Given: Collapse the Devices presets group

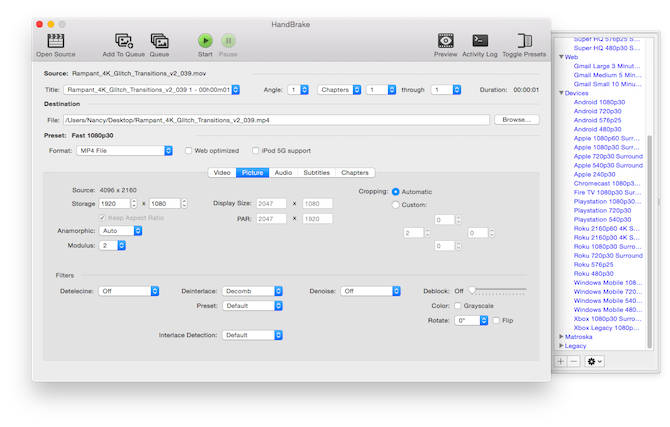Looking at the screenshot, I should click(561, 93).
